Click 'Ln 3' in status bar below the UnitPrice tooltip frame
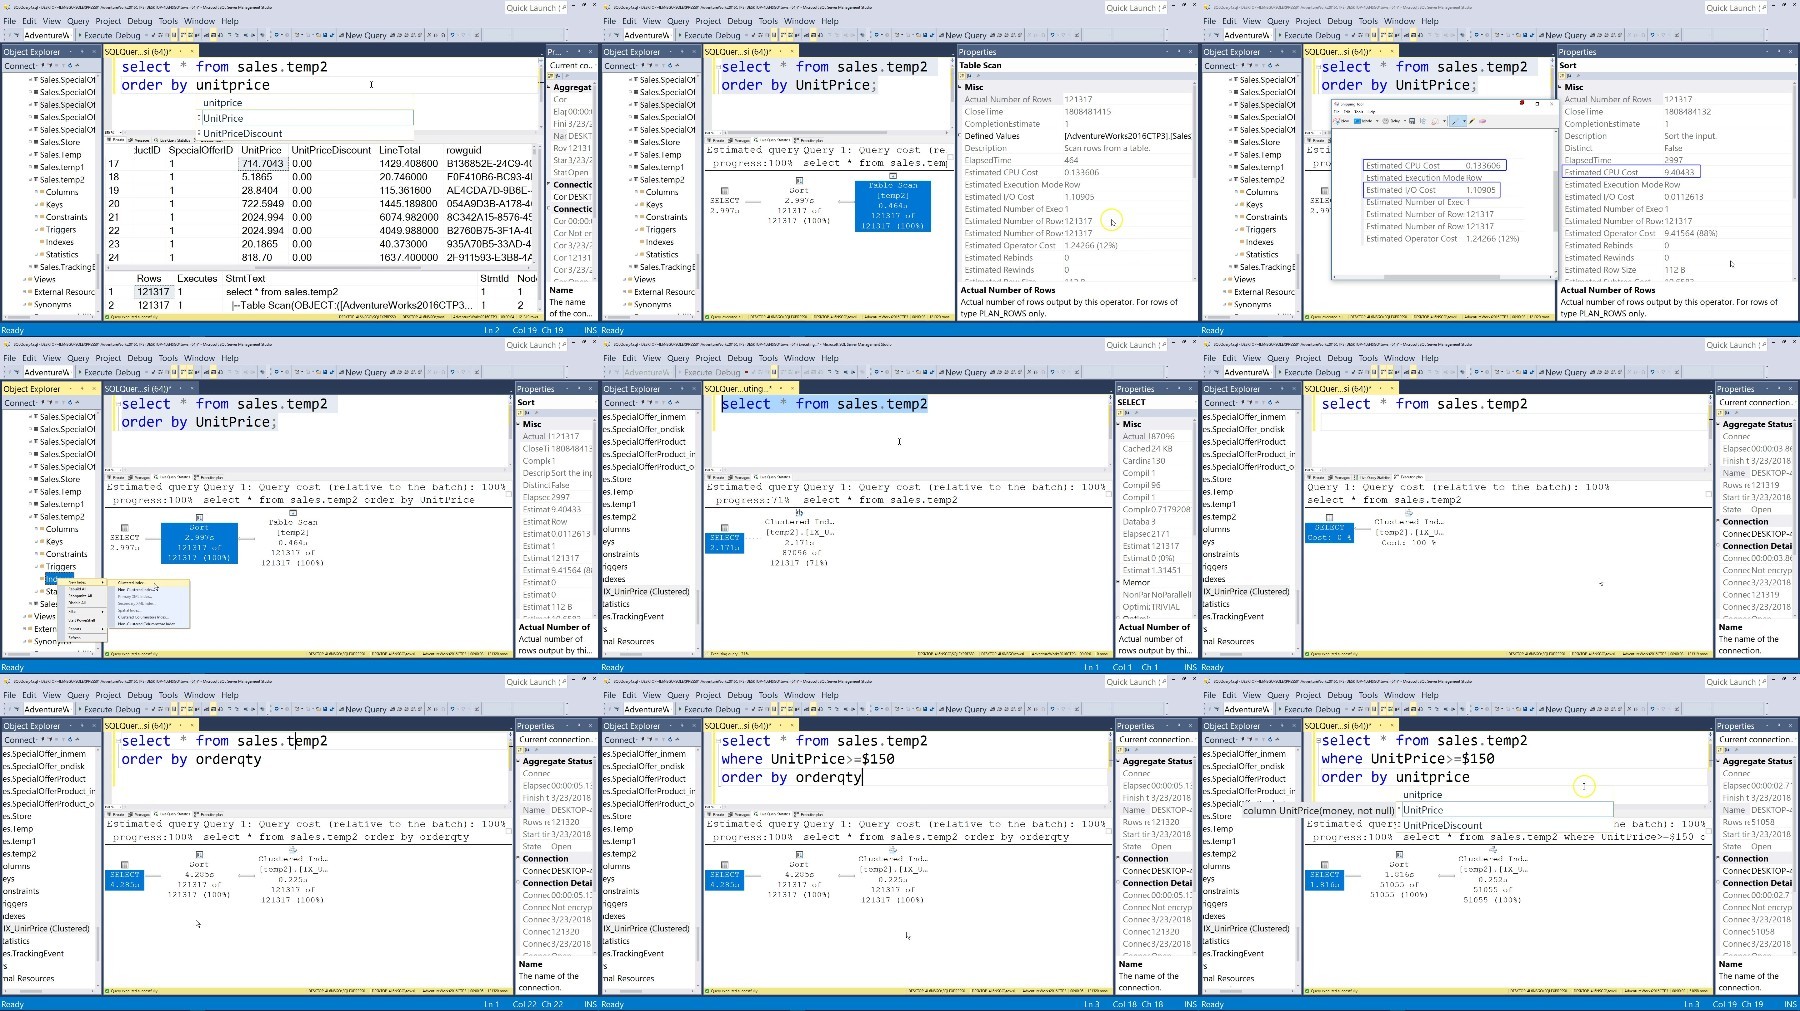1800x1011 pixels. 1690,1004
